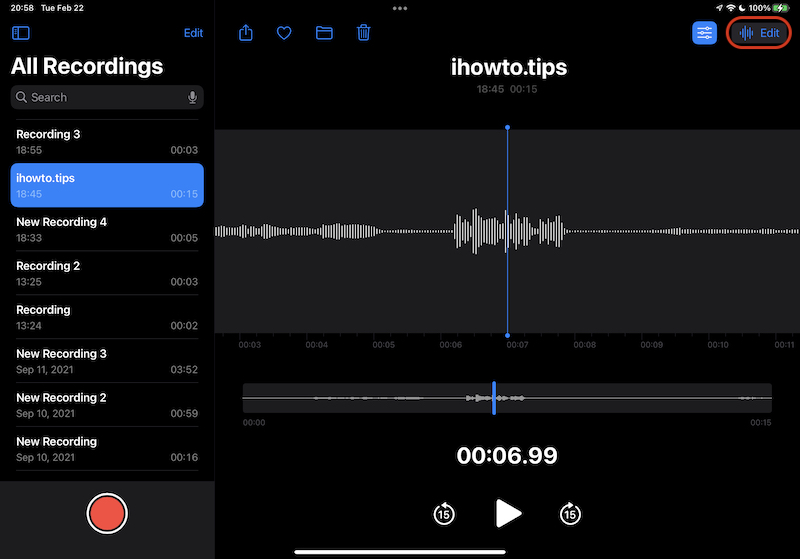Tap the waveform Edit button

pos(759,33)
